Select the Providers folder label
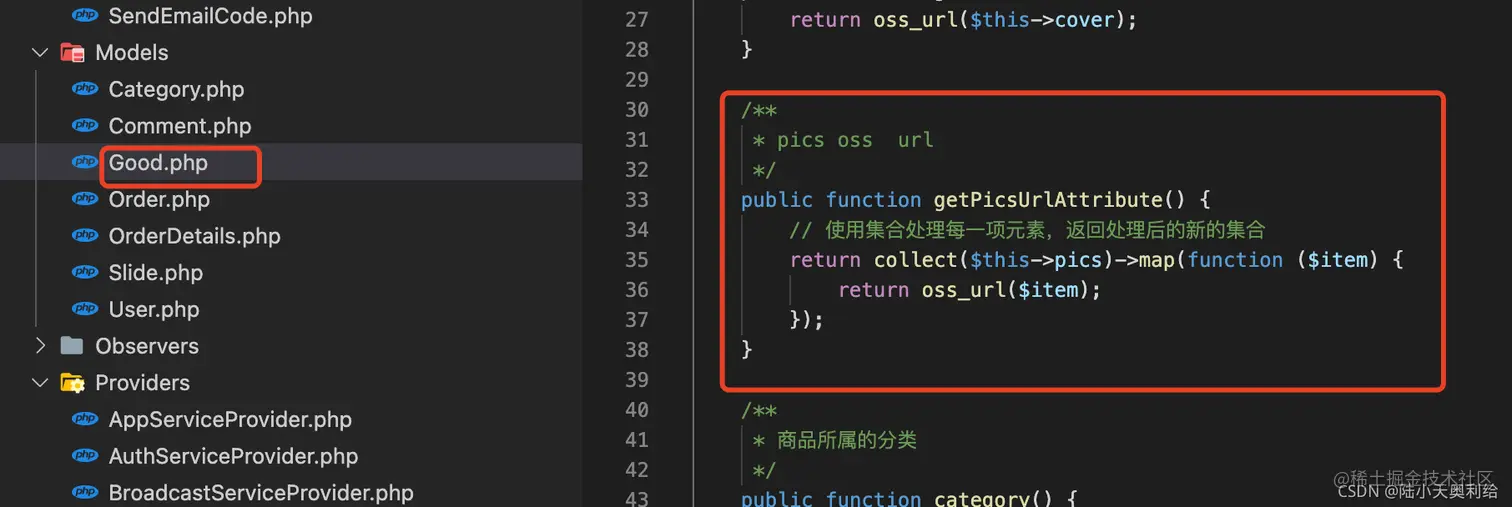 click(x=142, y=383)
